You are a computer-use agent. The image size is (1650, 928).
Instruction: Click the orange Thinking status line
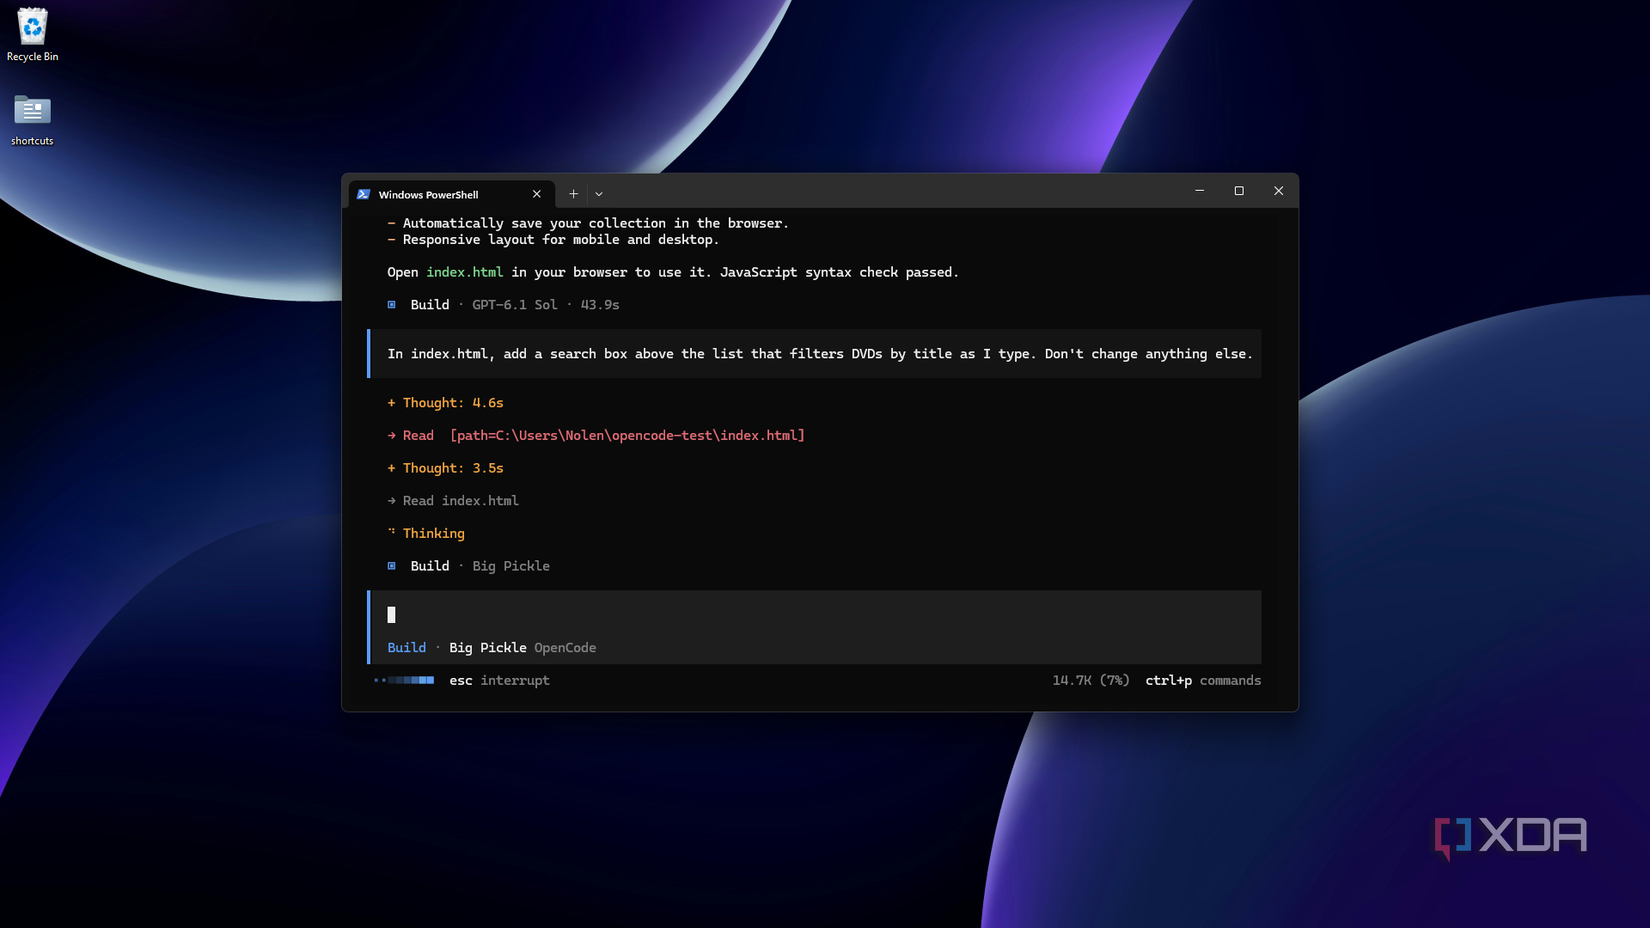[426, 534]
